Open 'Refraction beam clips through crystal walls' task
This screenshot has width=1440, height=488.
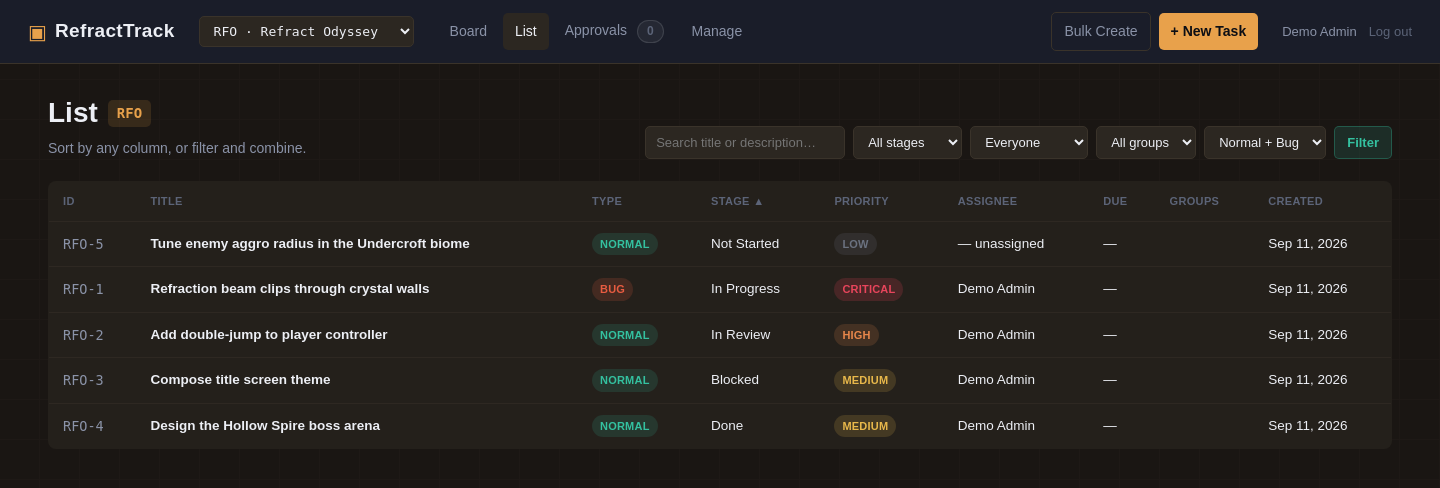(x=290, y=288)
